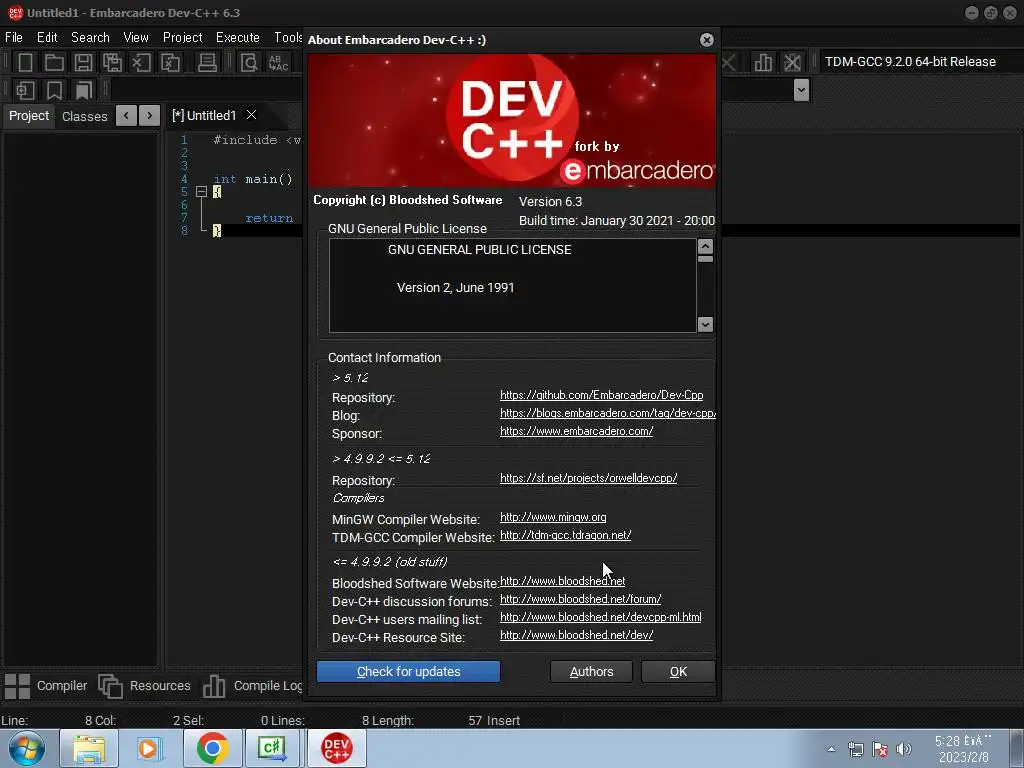Click the Find magnifier toolbar icon
Screen dimensions: 1024x768
[249, 63]
